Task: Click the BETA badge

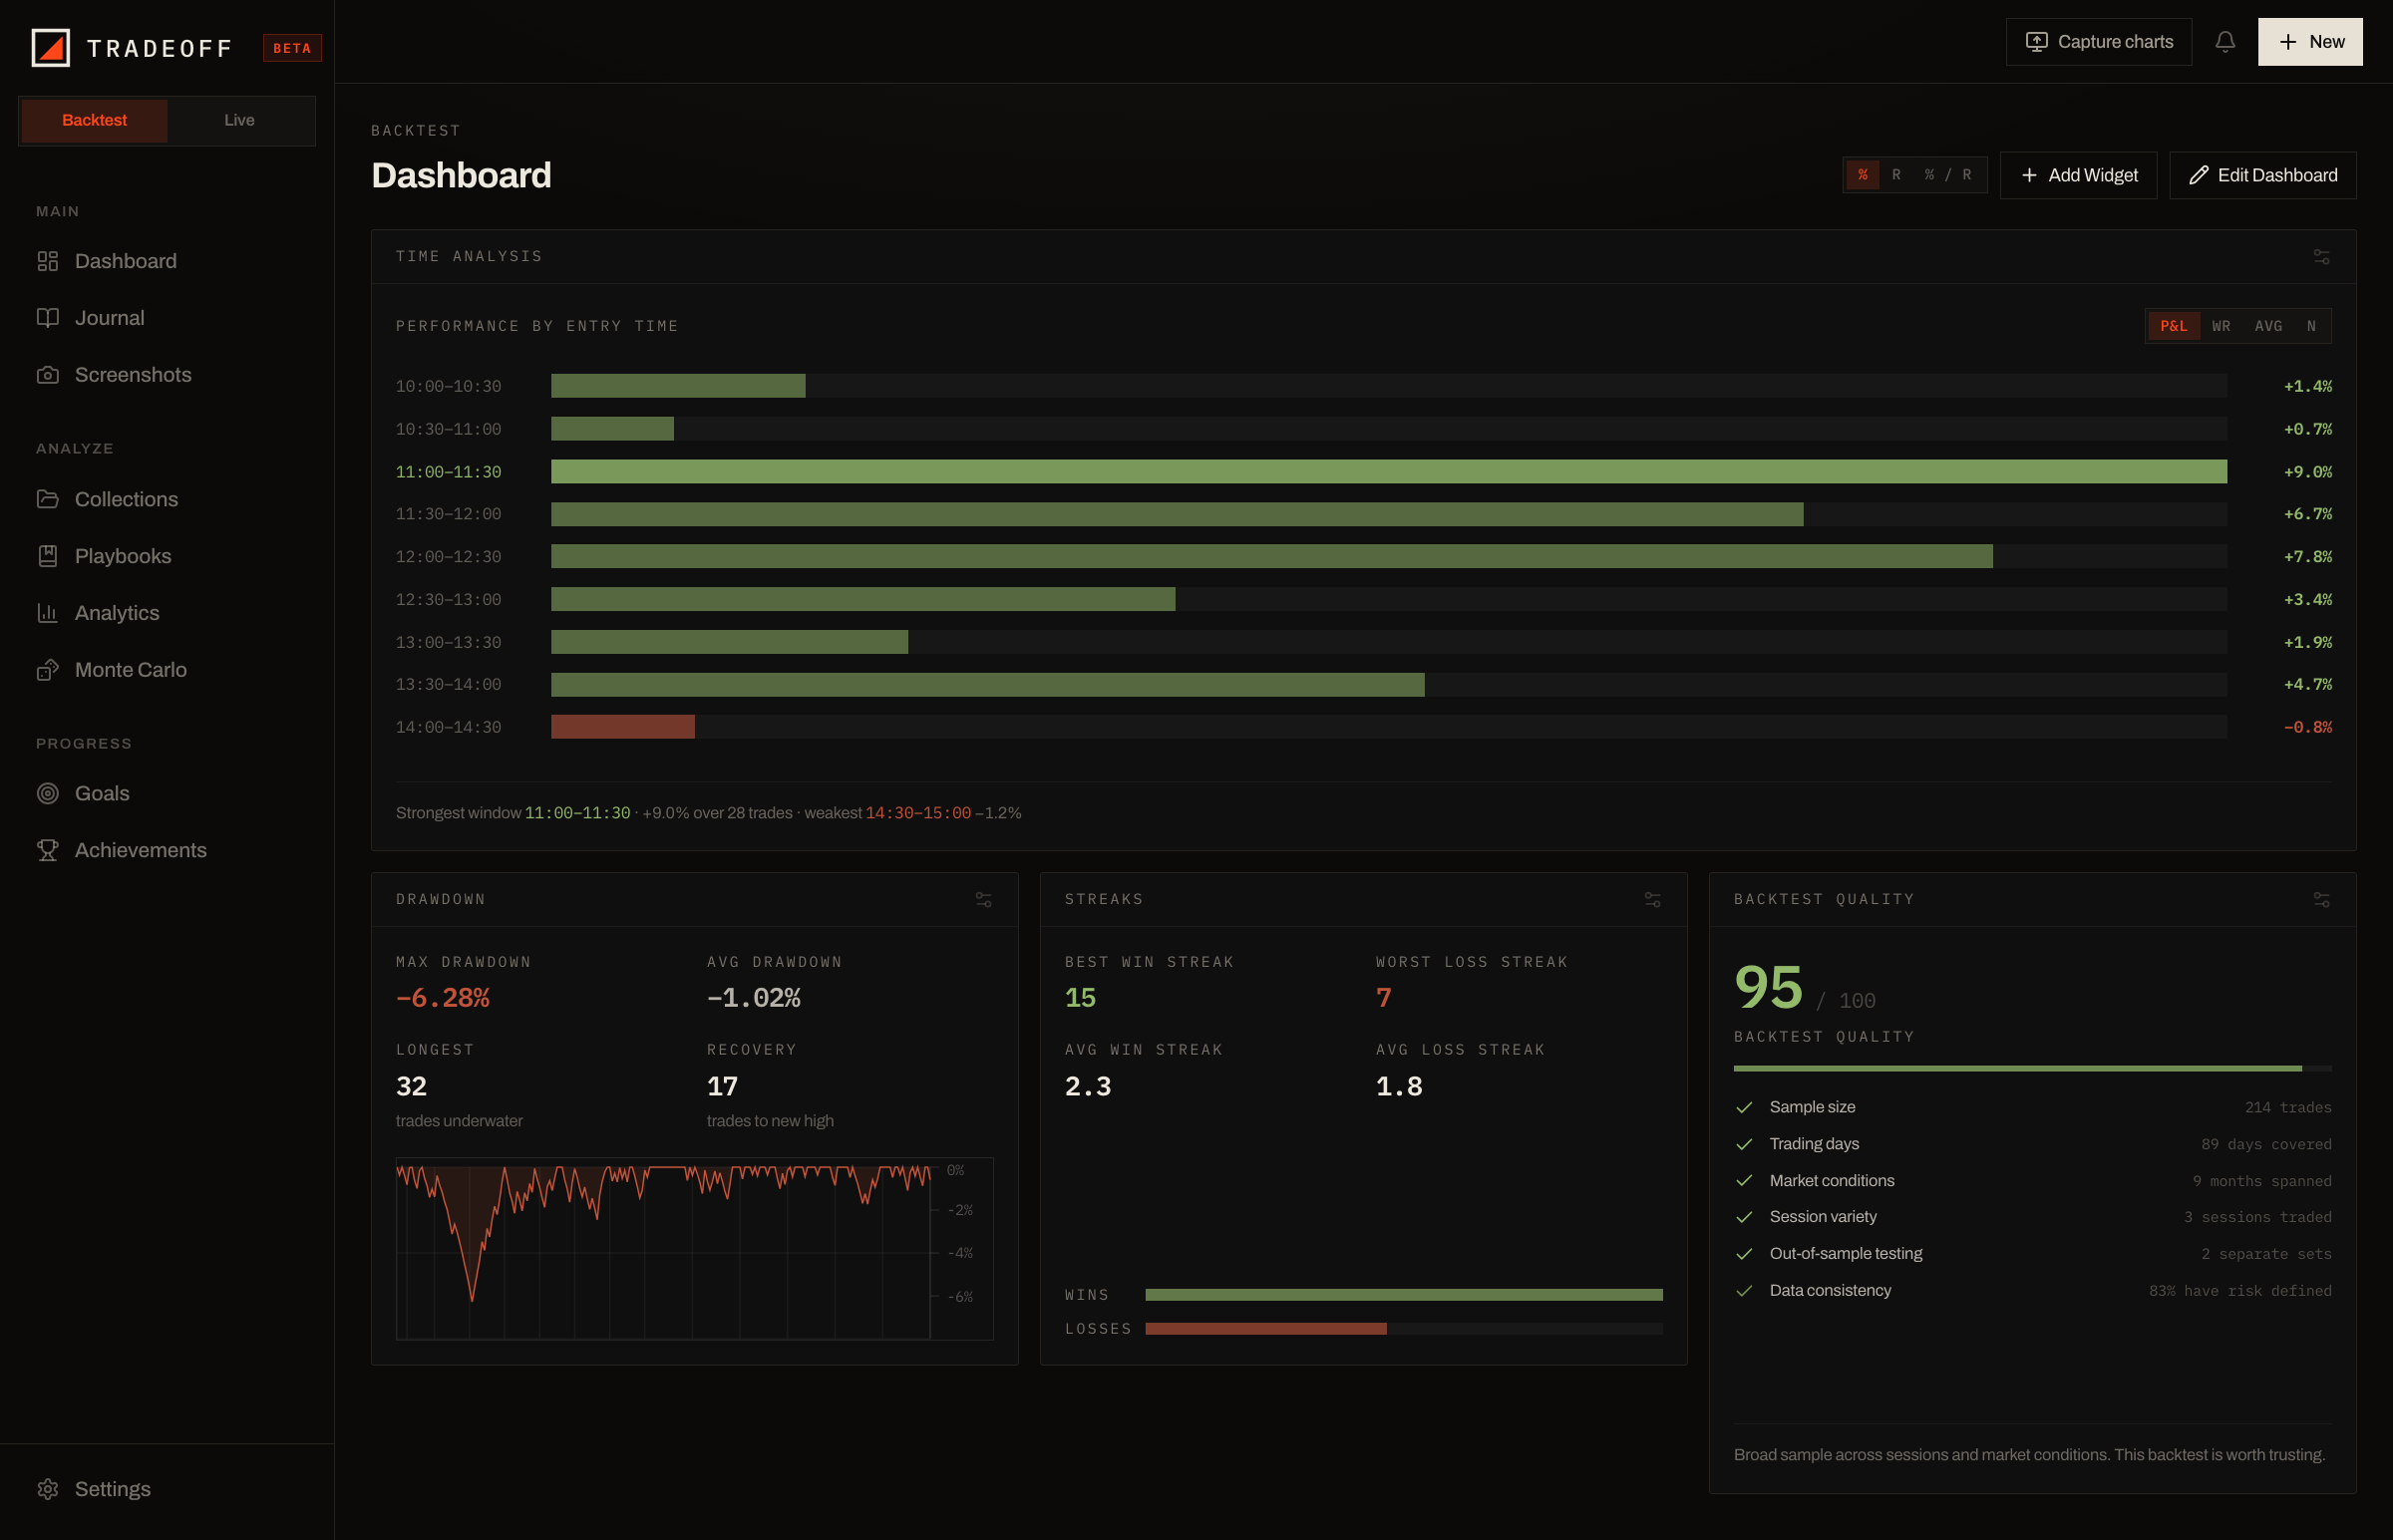Action: click(x=292, y=48)
